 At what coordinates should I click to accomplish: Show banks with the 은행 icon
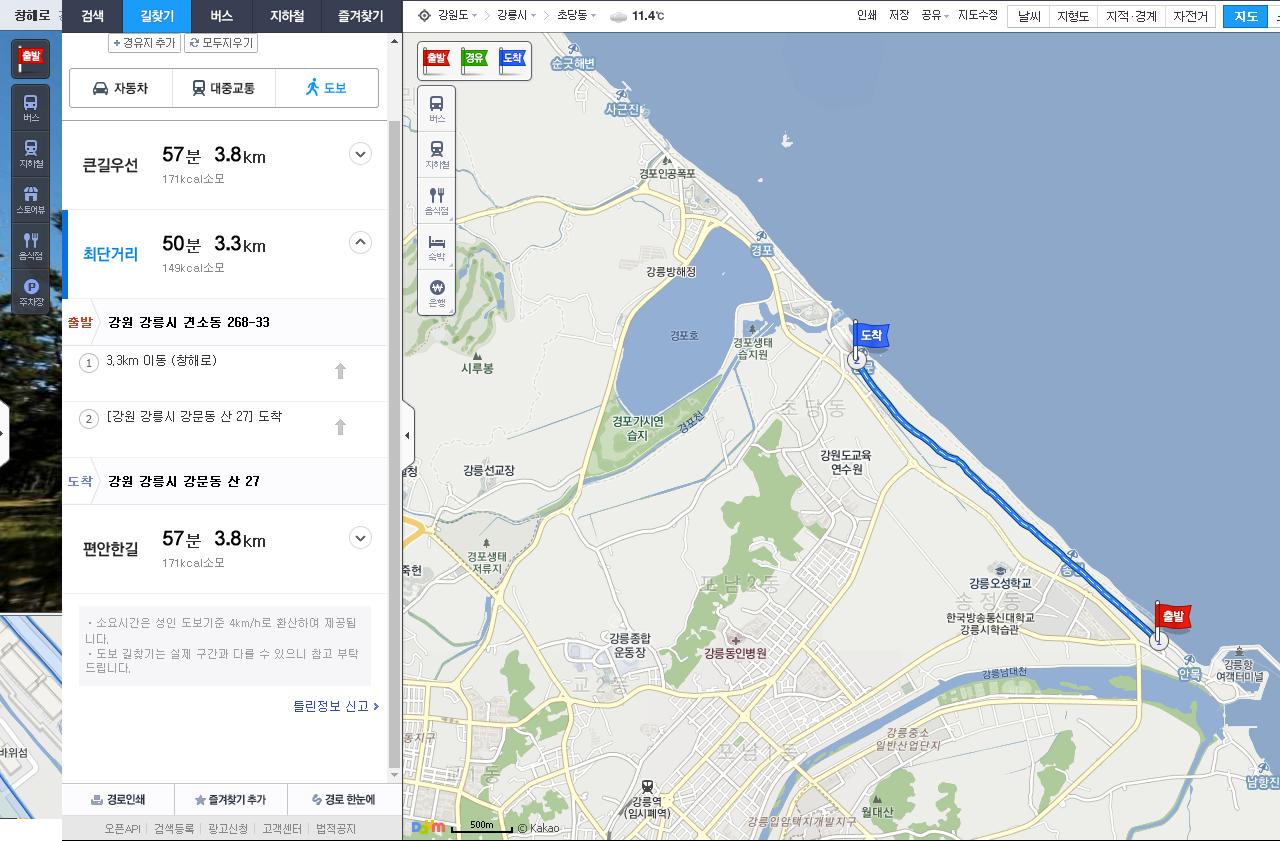pyautogui.click(x=437, y=292)
